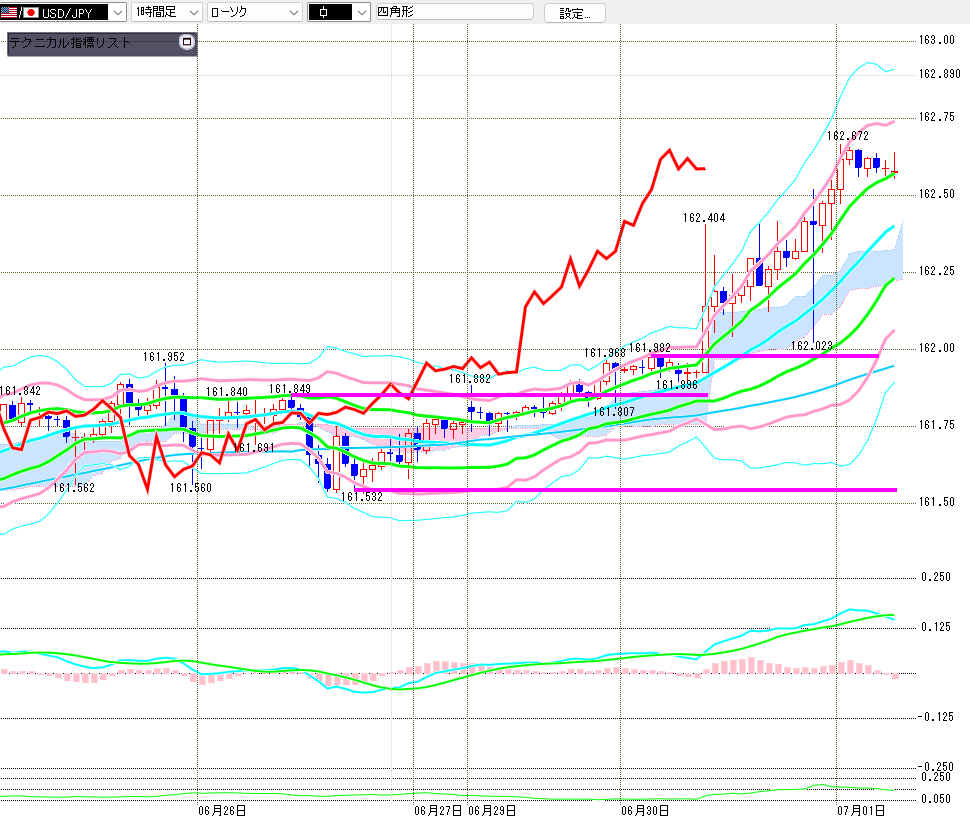Open the dropdown arrow next to the candle swatch
The height and width of the screenshot is (819, 970).
[x=362, y=12]
